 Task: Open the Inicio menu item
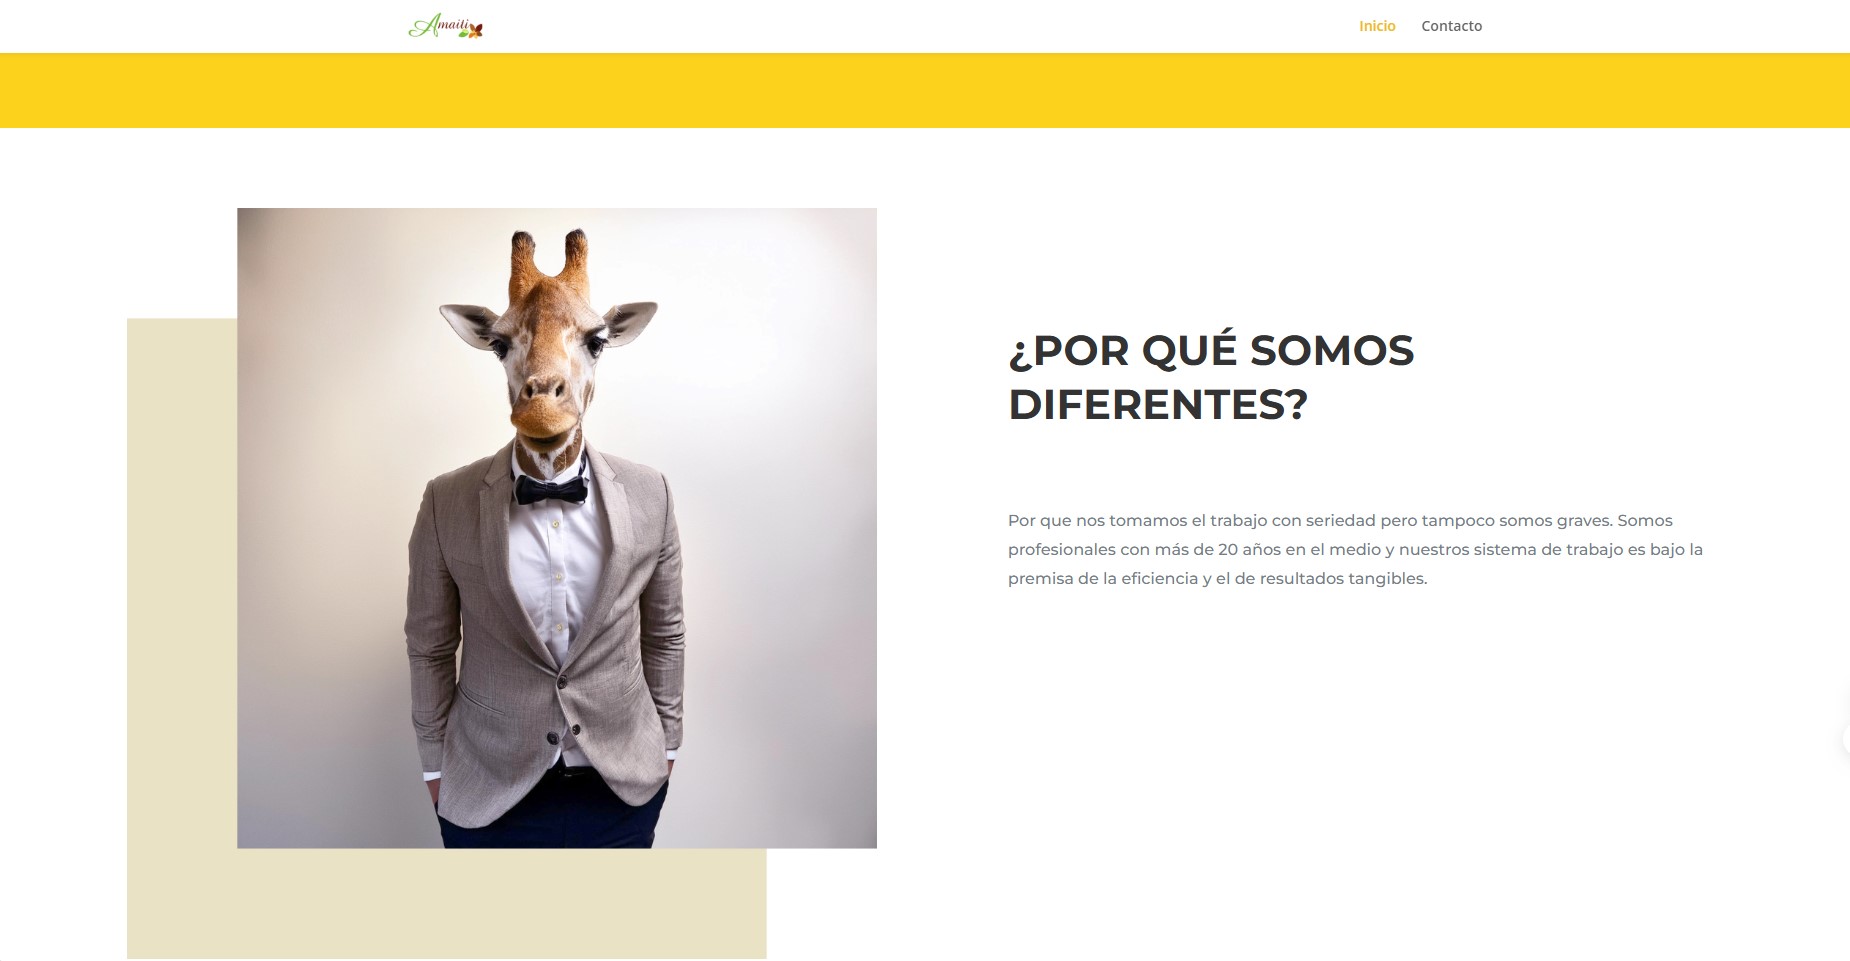(1377, 26)
